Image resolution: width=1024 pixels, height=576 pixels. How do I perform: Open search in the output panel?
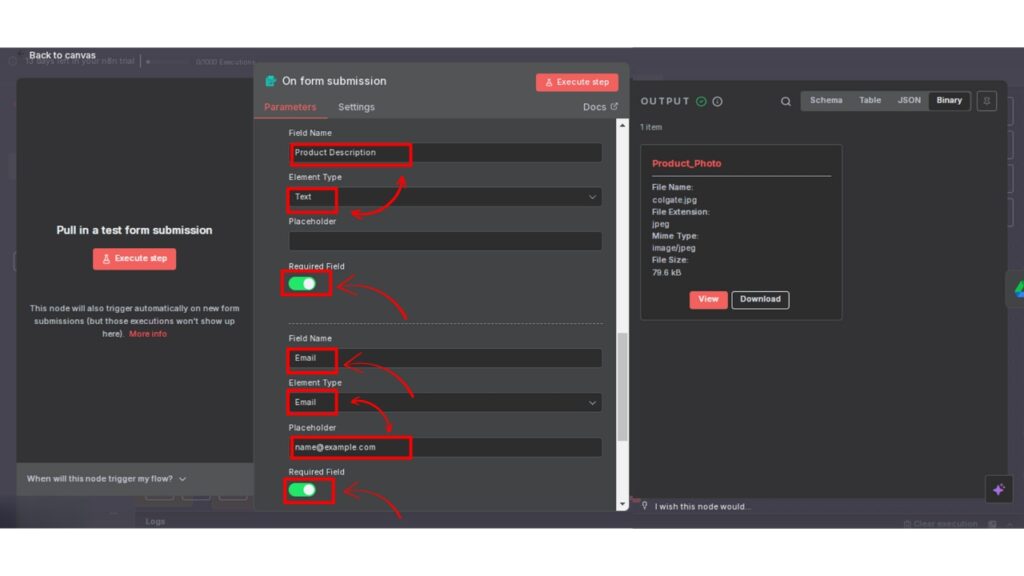786,101
